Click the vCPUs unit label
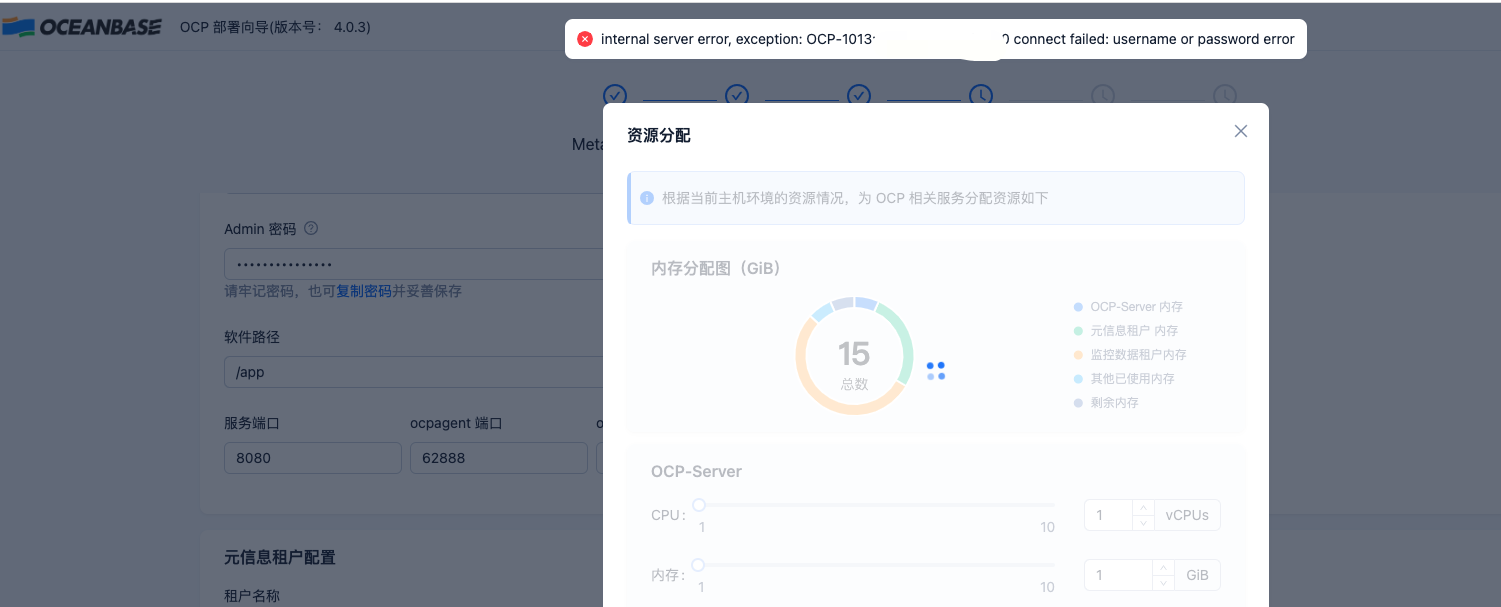 click(x=1187, y=515)
